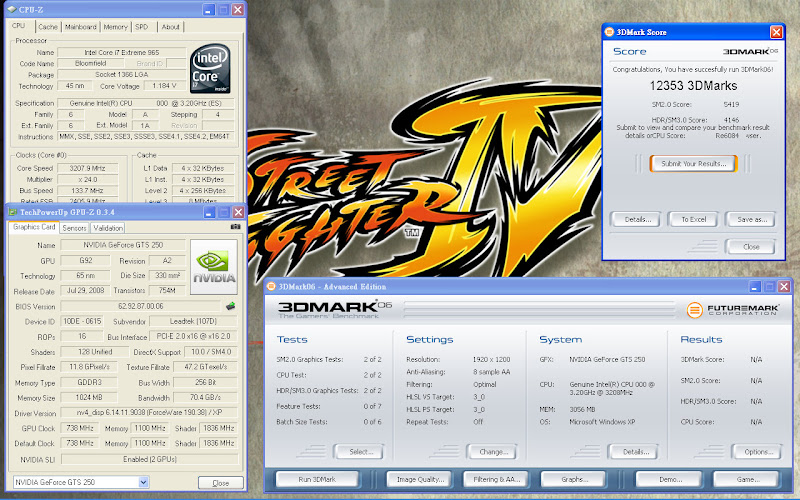Open the Validation tab in GPU-Z
Image resolution: width=800 pixels, height=500 pixels.
[x=108, y=228]
